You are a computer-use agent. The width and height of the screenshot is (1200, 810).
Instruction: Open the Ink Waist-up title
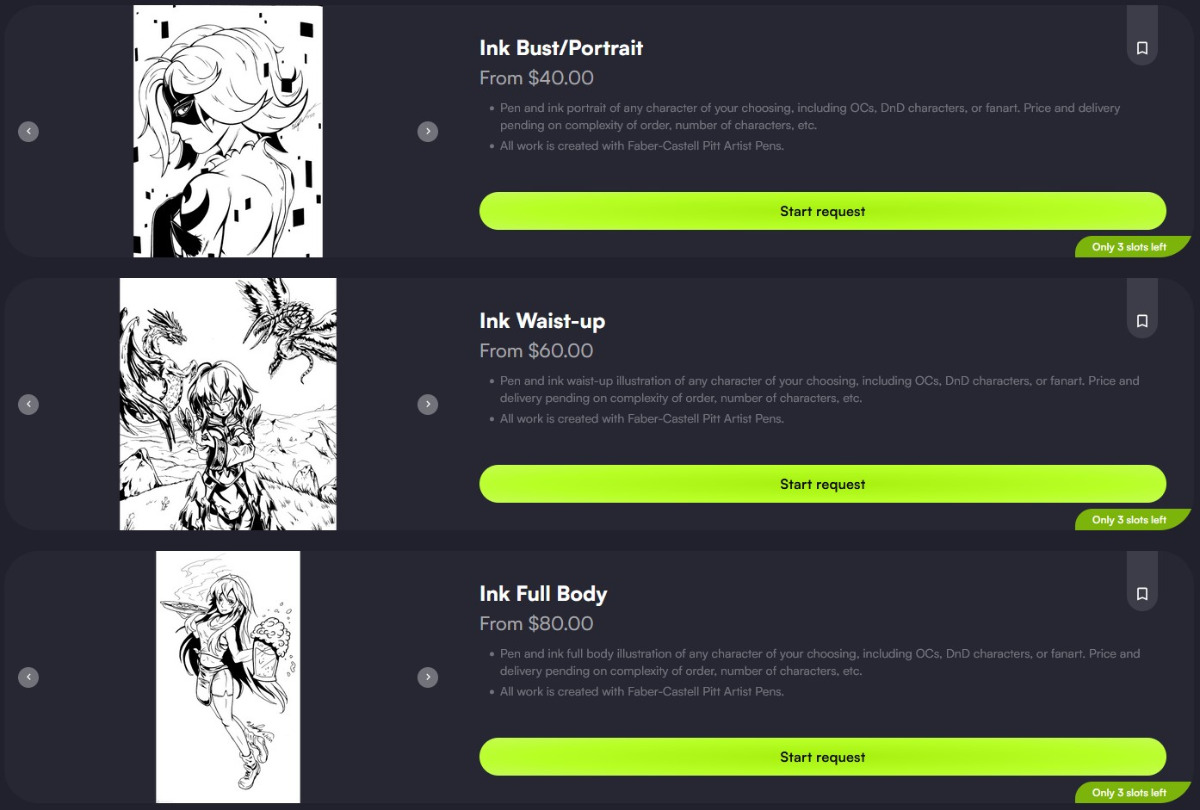coord(542,321)
